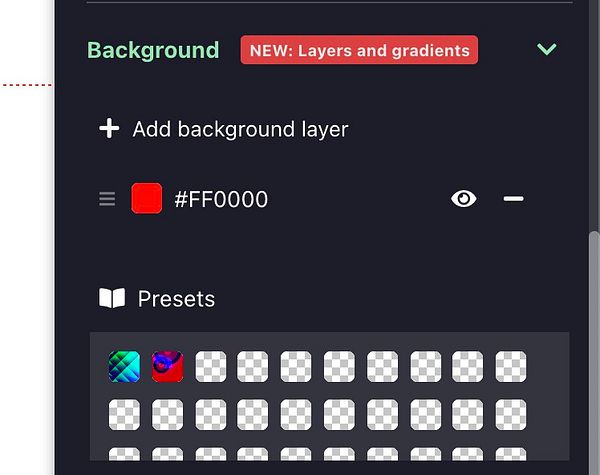600x475 pixels.
Task: Select fifth empty preset in second row
Action: (x=295, y=415)
